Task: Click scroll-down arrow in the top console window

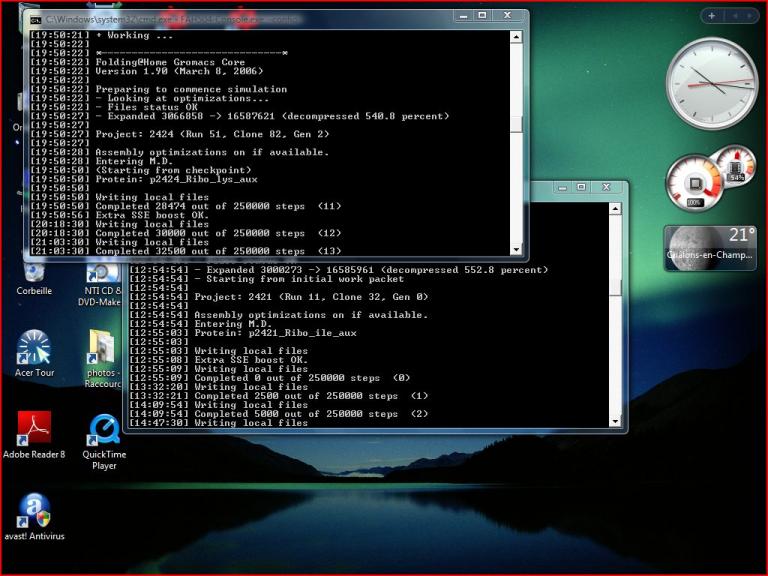Action: [x=516, y=249]
